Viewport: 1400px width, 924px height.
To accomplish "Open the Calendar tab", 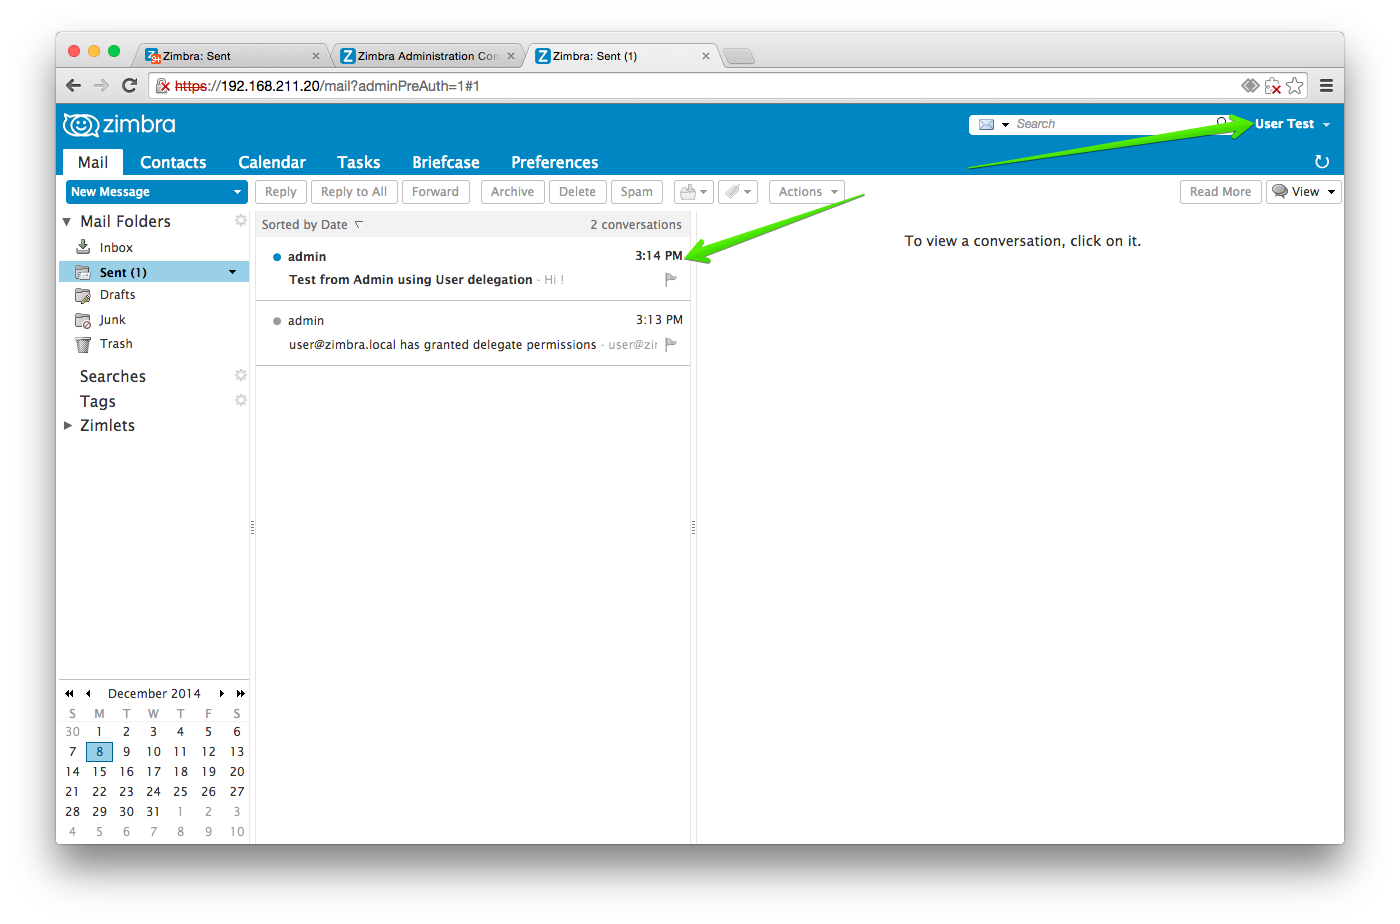I will (272, 162).
